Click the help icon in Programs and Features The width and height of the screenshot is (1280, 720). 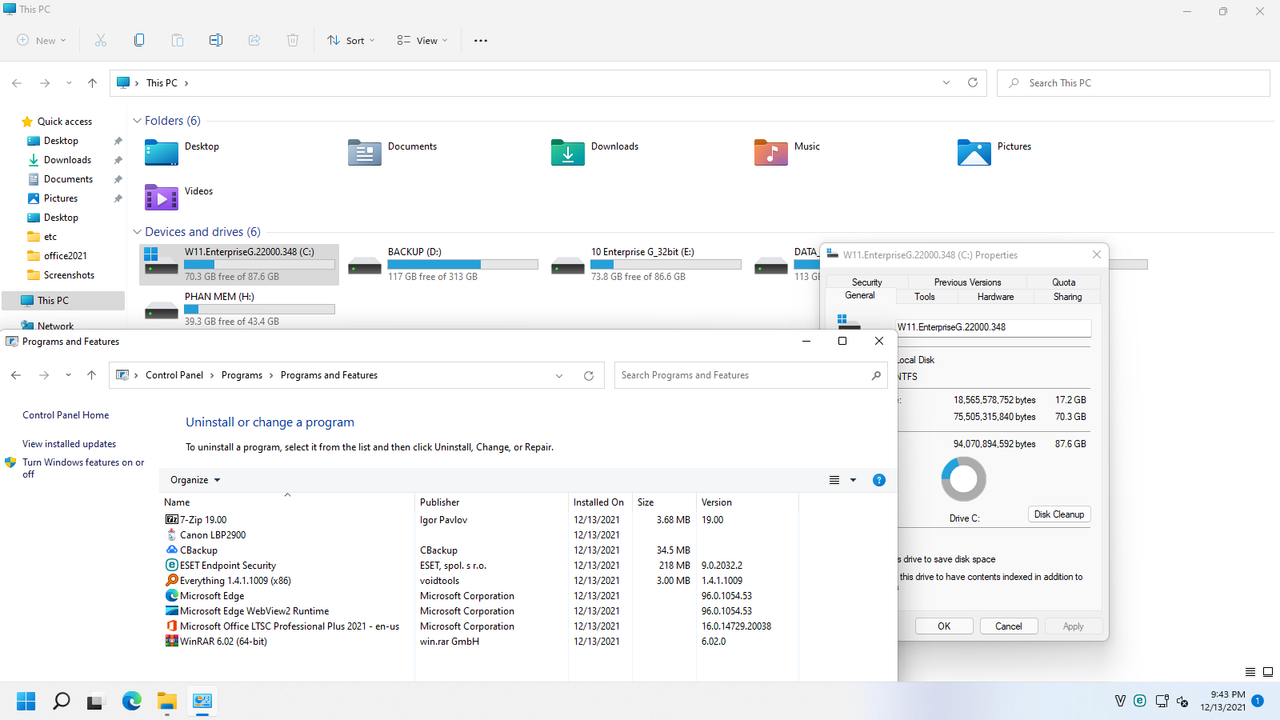[879, 480]
